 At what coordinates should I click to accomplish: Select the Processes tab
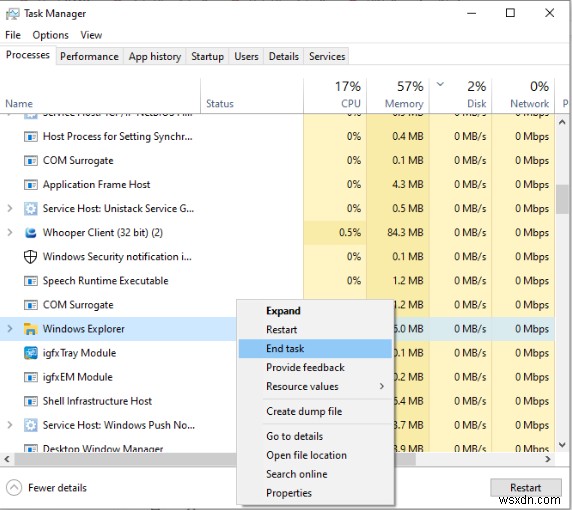coord(28,55)
